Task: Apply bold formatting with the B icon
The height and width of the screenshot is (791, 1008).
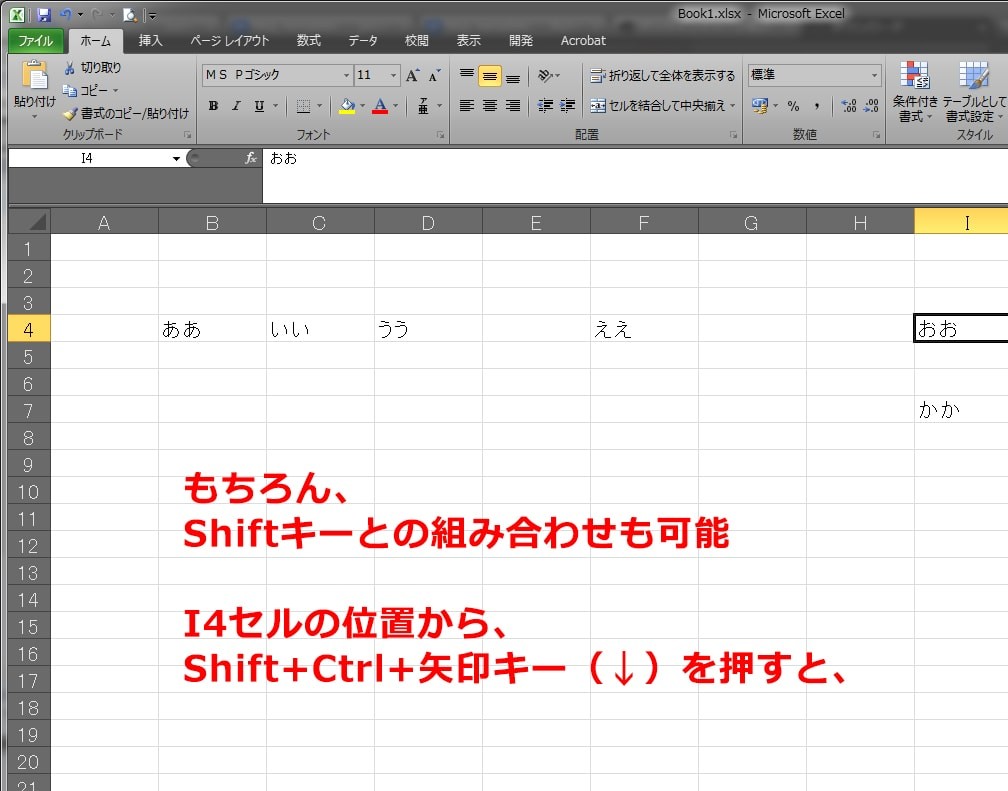Action: (x=213, y=105)
